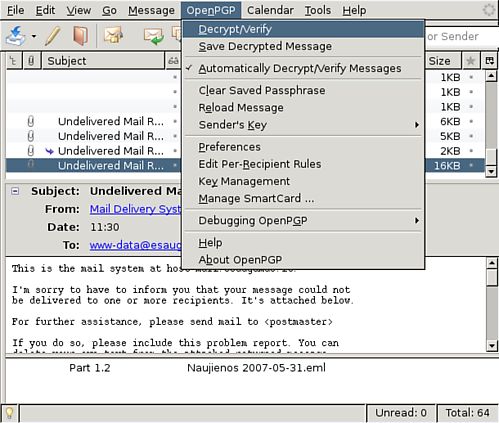Click the Get Mail download icon
The width and height of the screenshot is (499, 423).
pyautogui.click(x=16, y=36)
